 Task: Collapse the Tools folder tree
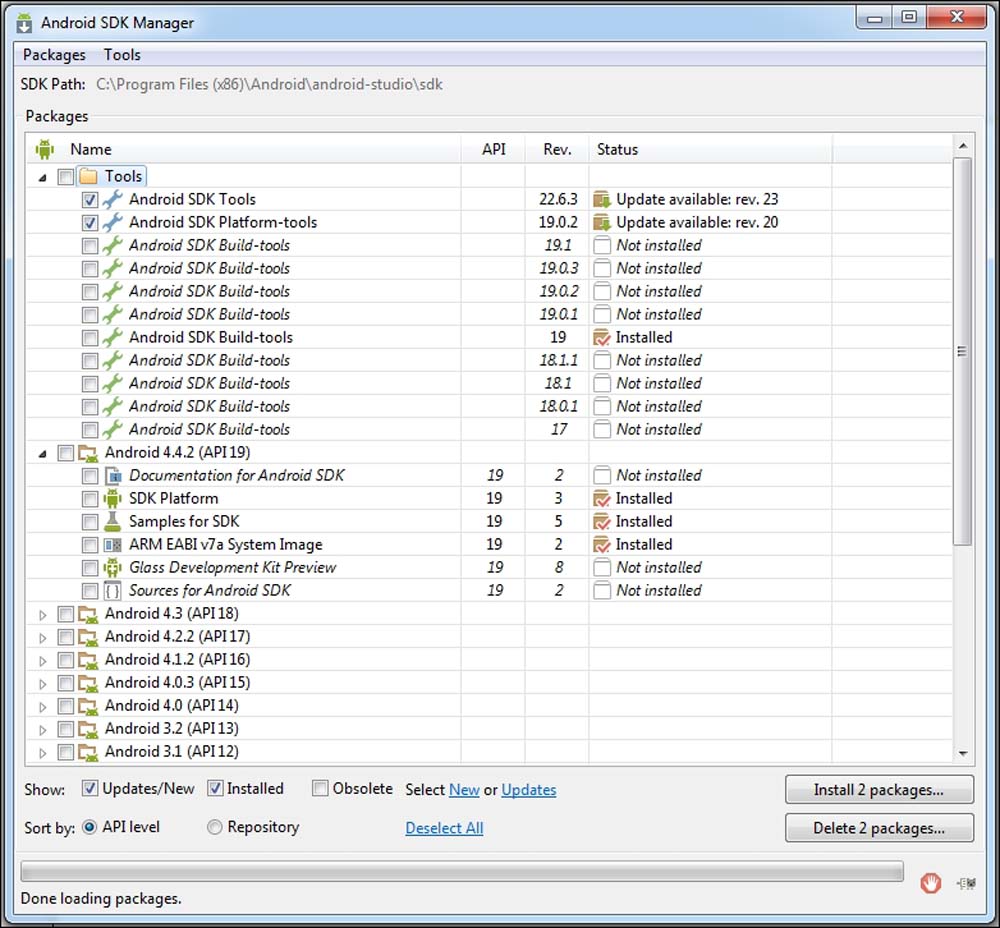pyautogui.click(x=42, y=177)
